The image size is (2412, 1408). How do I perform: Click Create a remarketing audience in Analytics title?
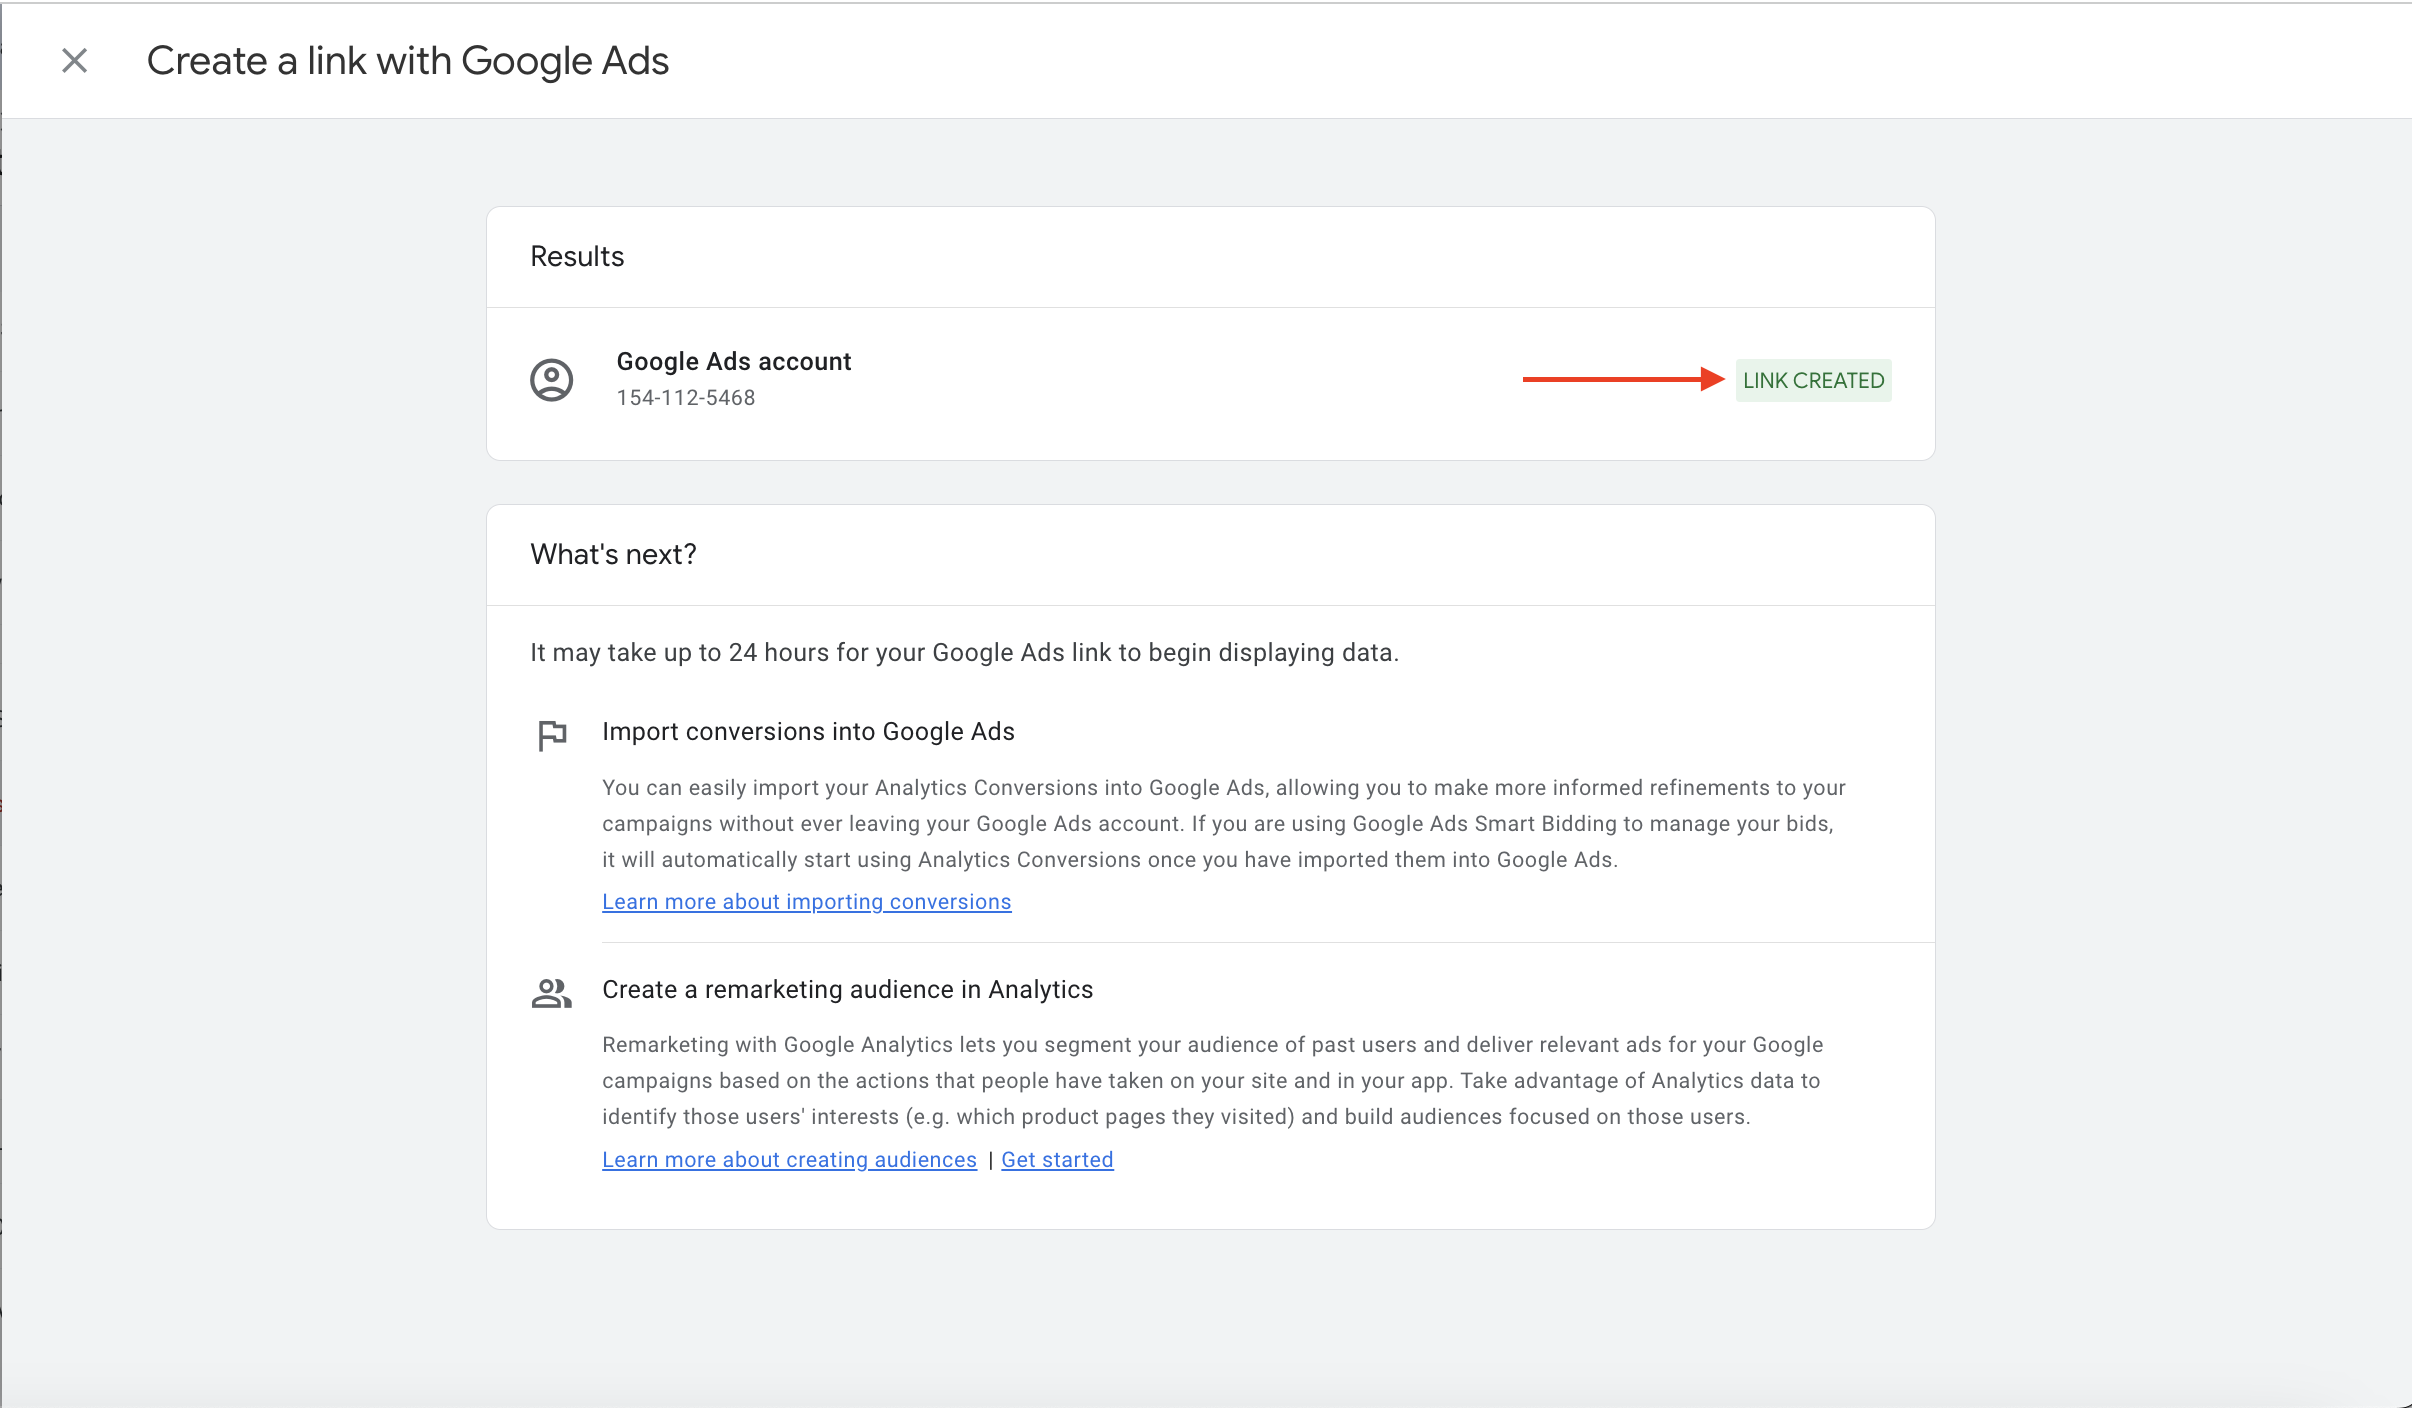pos(847,990)
